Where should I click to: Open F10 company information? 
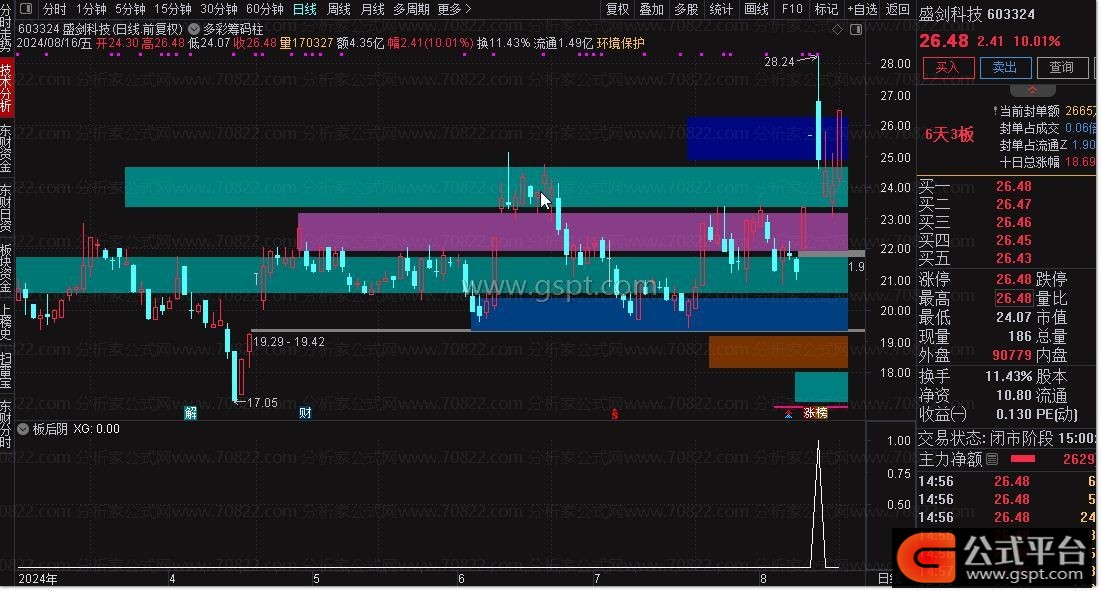[x=792, y=9]
